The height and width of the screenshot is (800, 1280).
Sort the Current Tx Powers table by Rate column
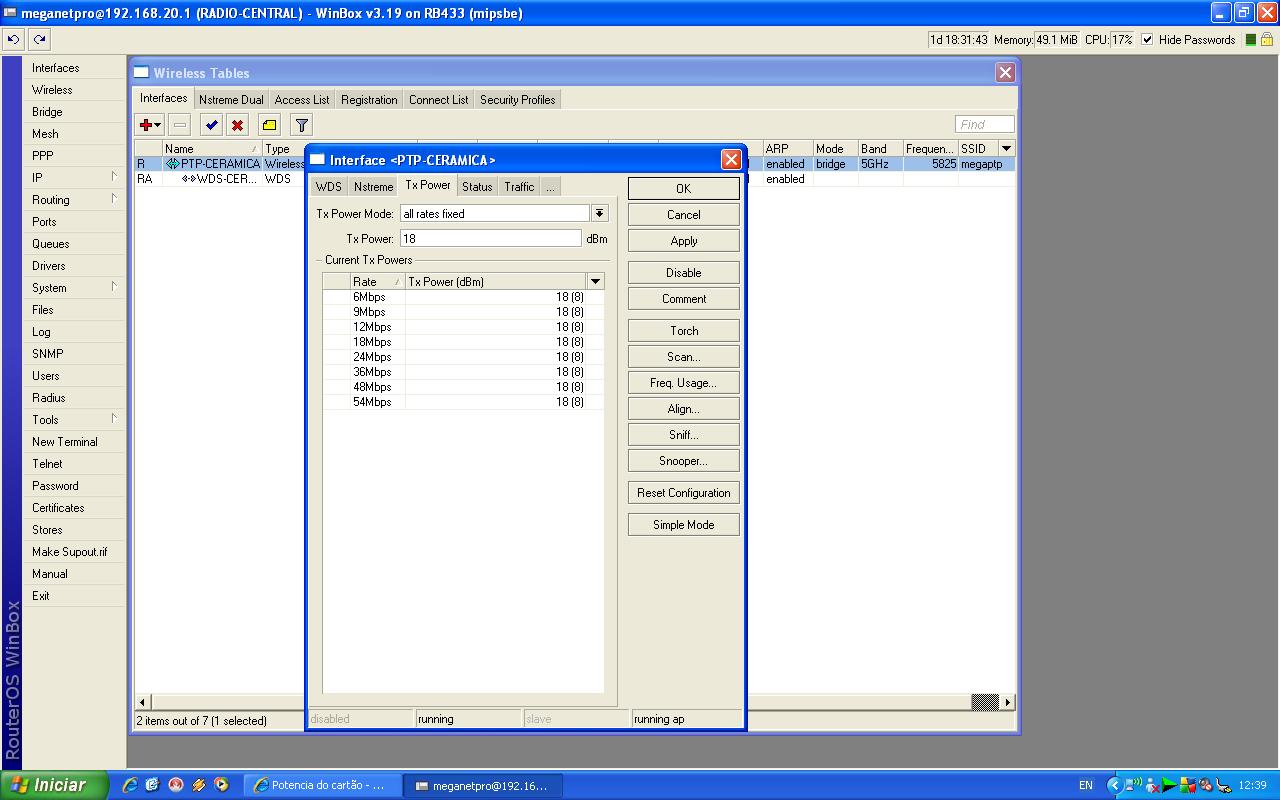pos(377,282)
